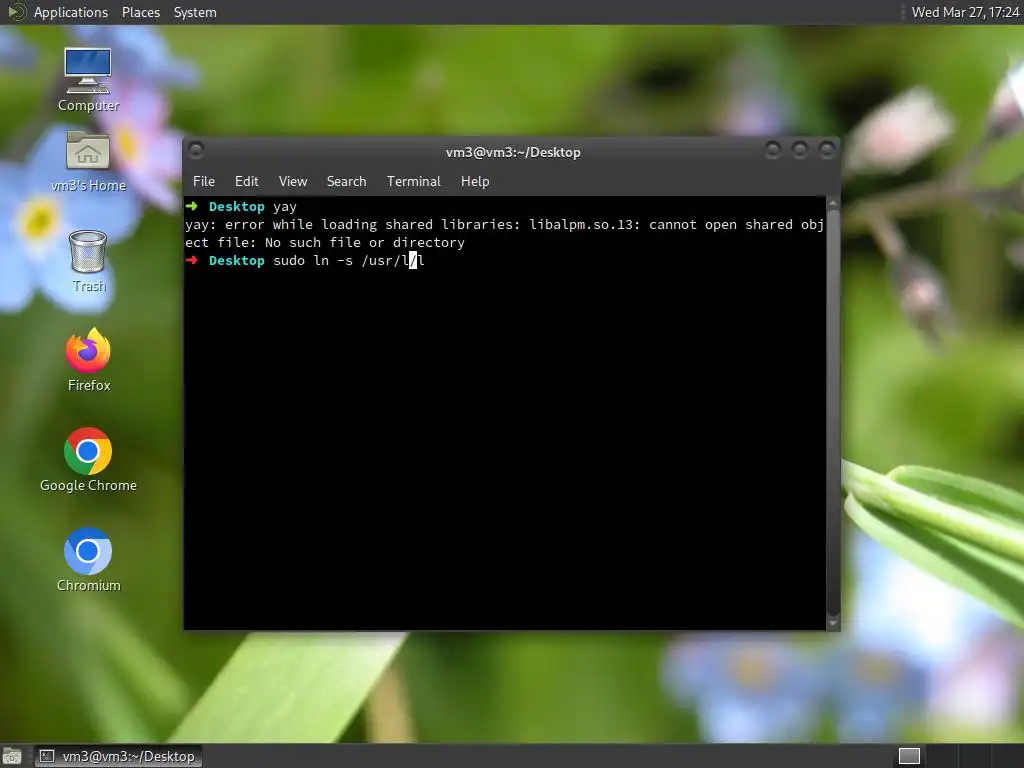
Task: Click the MATE logo icon in top panel
Action: coord(16,12)
